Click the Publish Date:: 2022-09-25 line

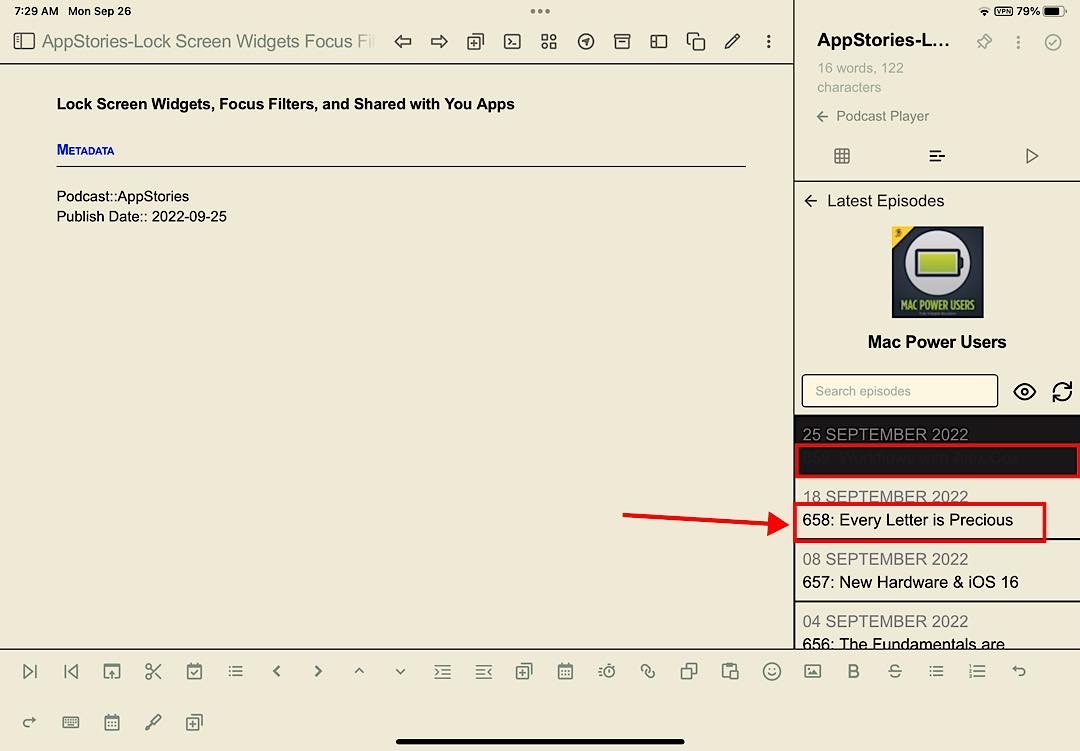coord(141,216)
